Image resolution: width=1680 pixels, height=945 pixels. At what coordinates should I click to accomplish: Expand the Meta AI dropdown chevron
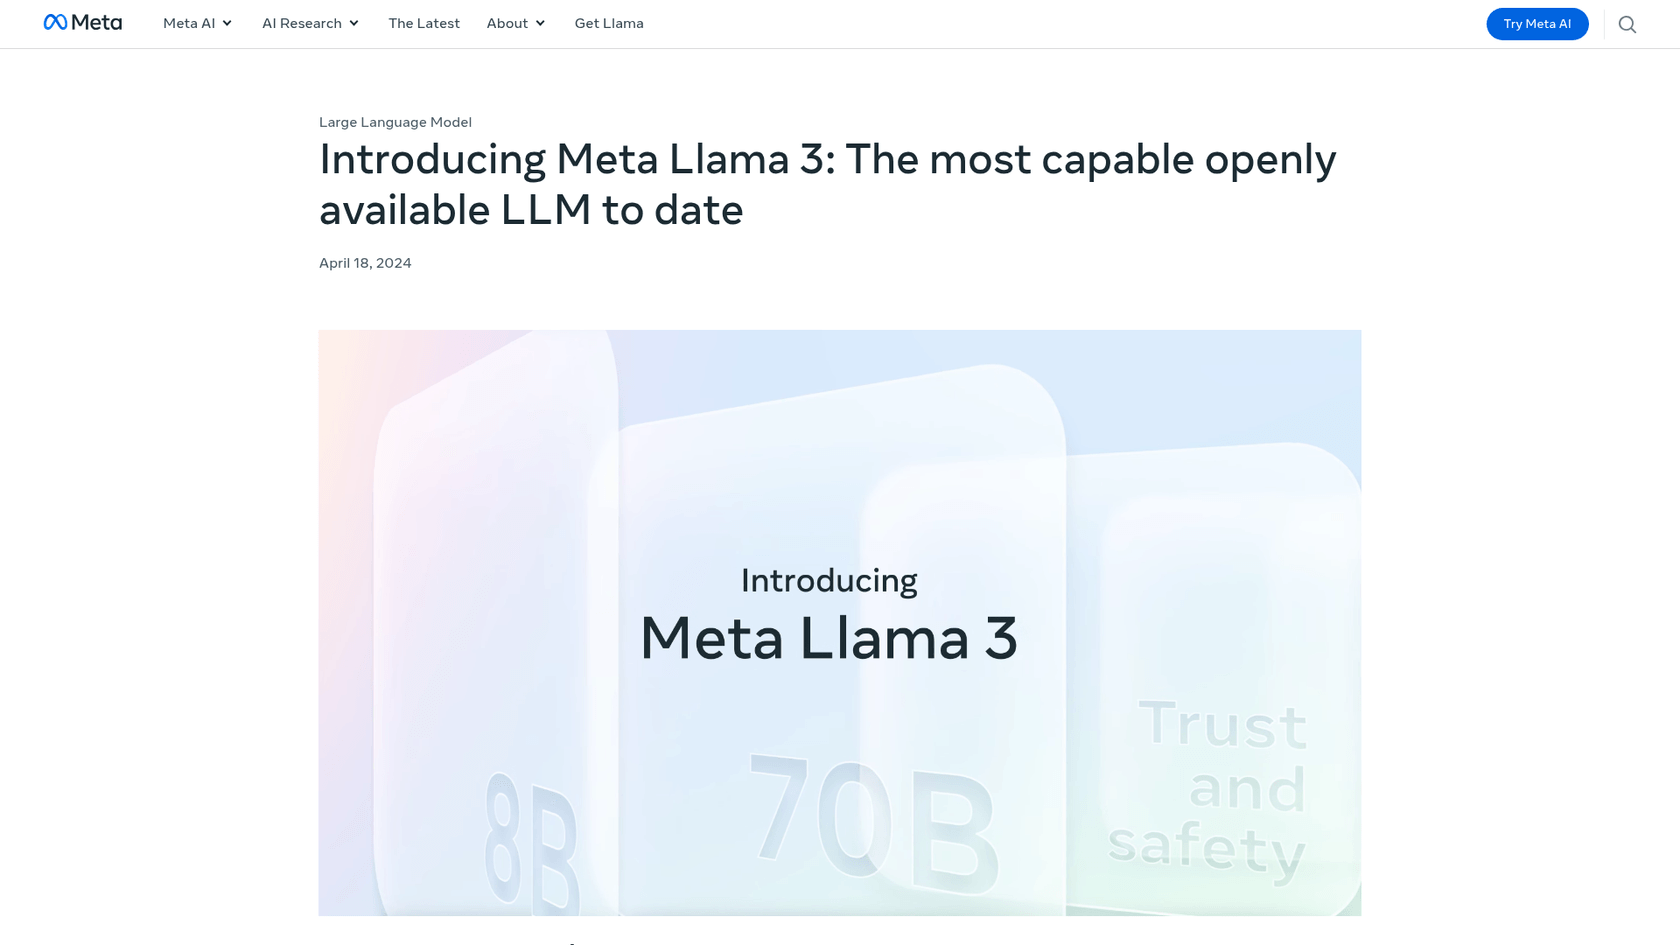(228, 23)
